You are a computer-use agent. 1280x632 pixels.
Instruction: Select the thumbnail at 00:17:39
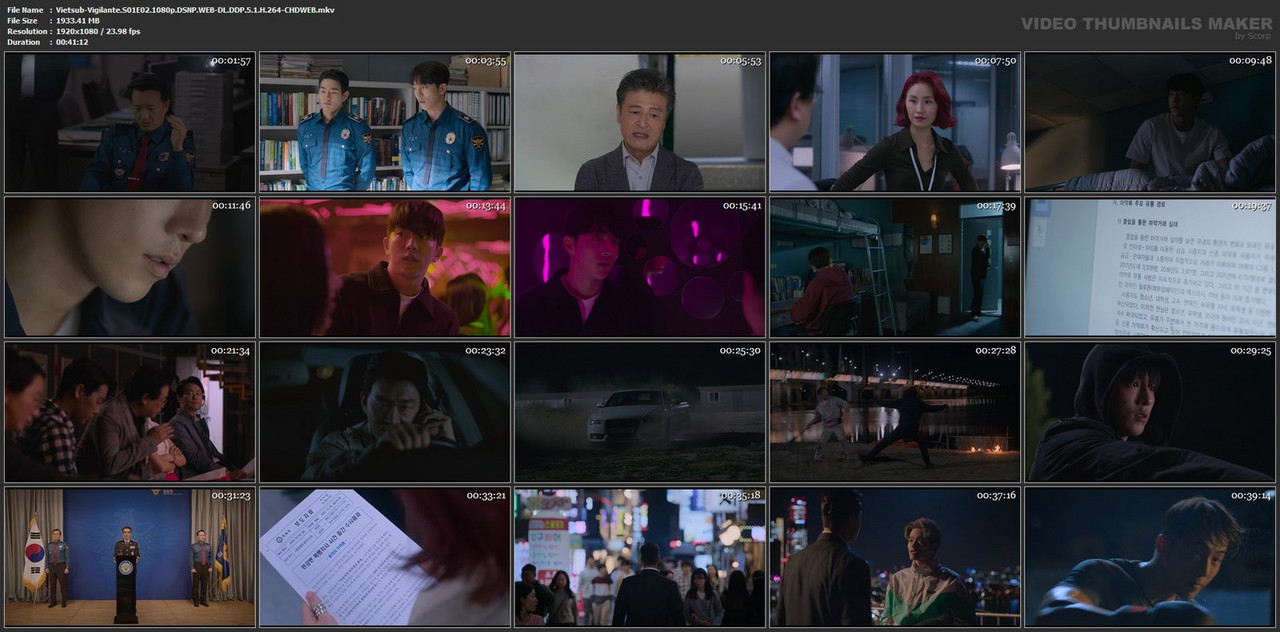coord(895,267)
